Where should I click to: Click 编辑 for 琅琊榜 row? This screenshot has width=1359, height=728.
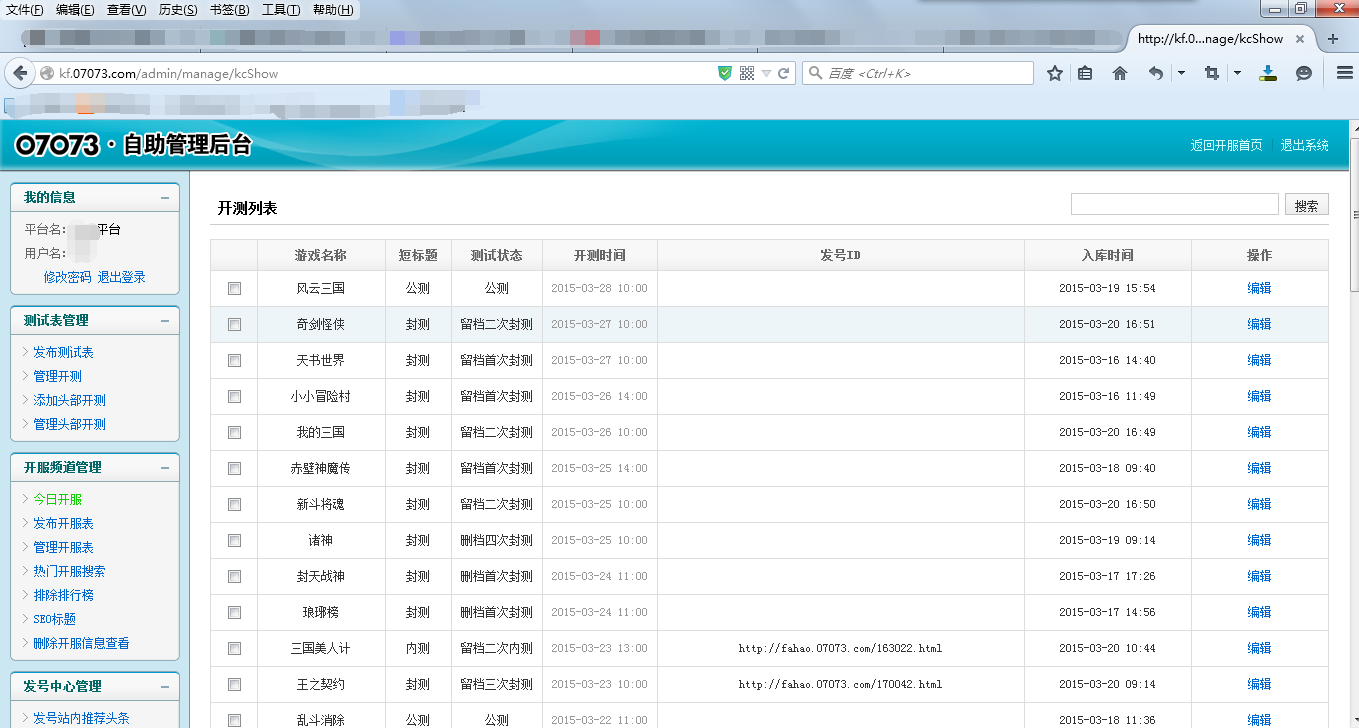point(1259,612)
